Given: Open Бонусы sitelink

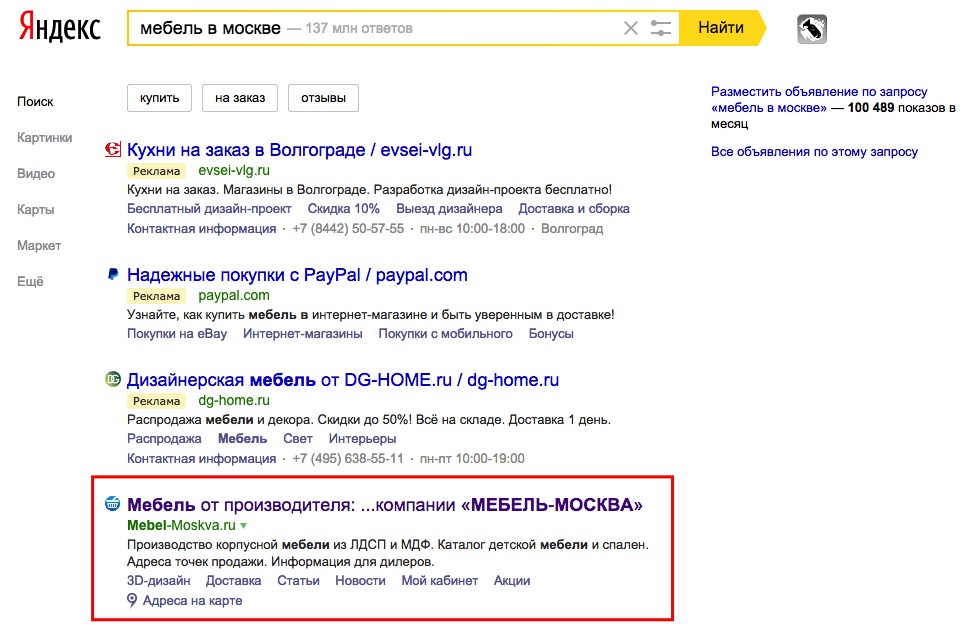Looking at the screenshot, I should point(551,334).
